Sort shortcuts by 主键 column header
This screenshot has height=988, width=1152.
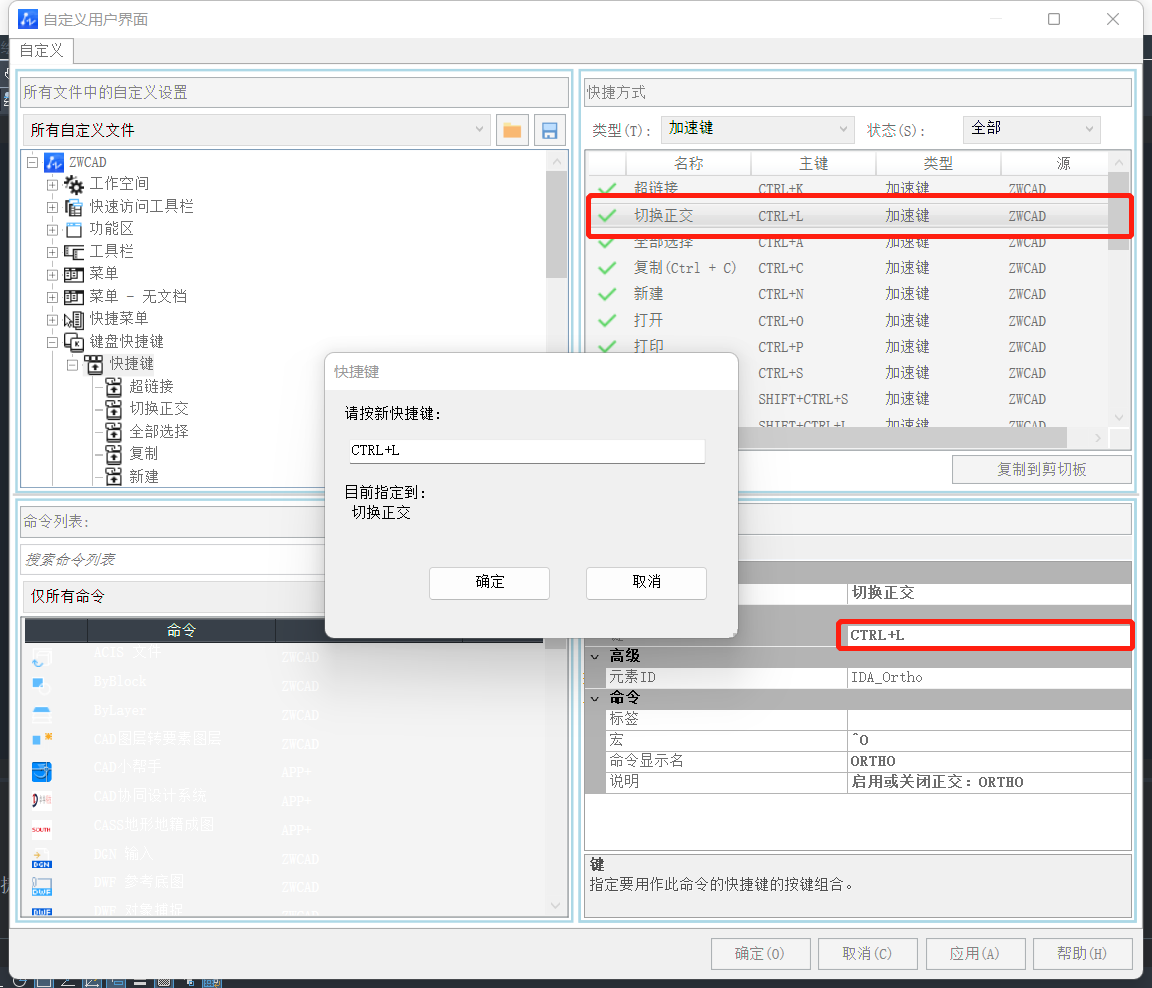[x=813, y=164]
